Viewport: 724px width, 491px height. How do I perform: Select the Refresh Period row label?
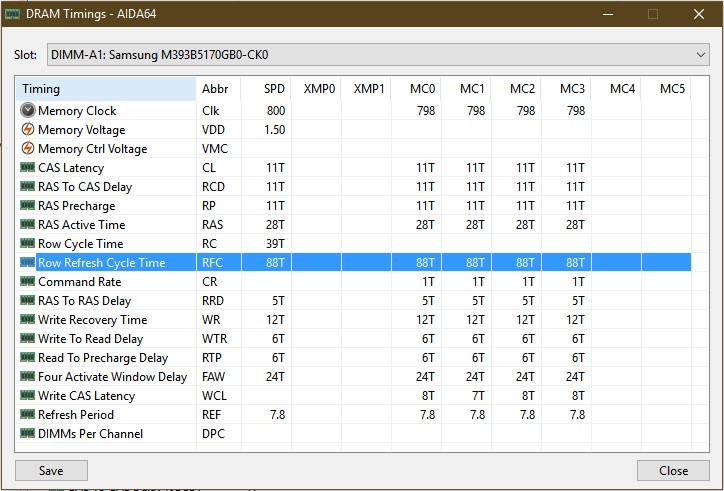pos(76,414)
